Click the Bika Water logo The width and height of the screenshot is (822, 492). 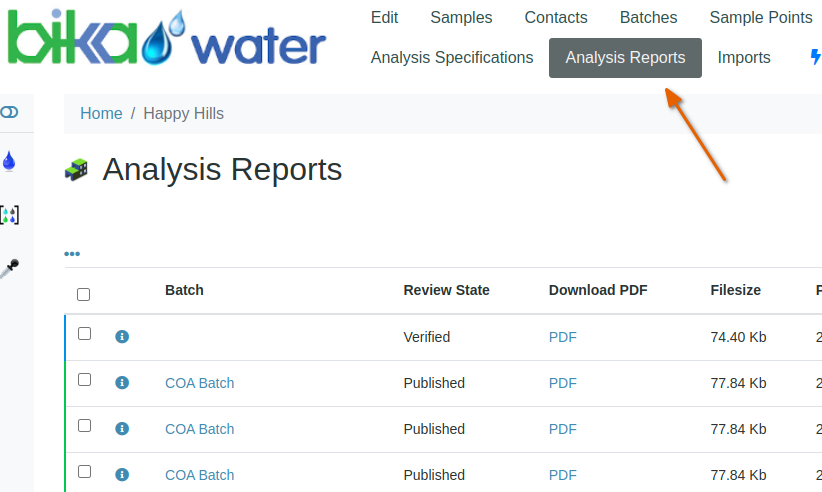pos(166,40)
